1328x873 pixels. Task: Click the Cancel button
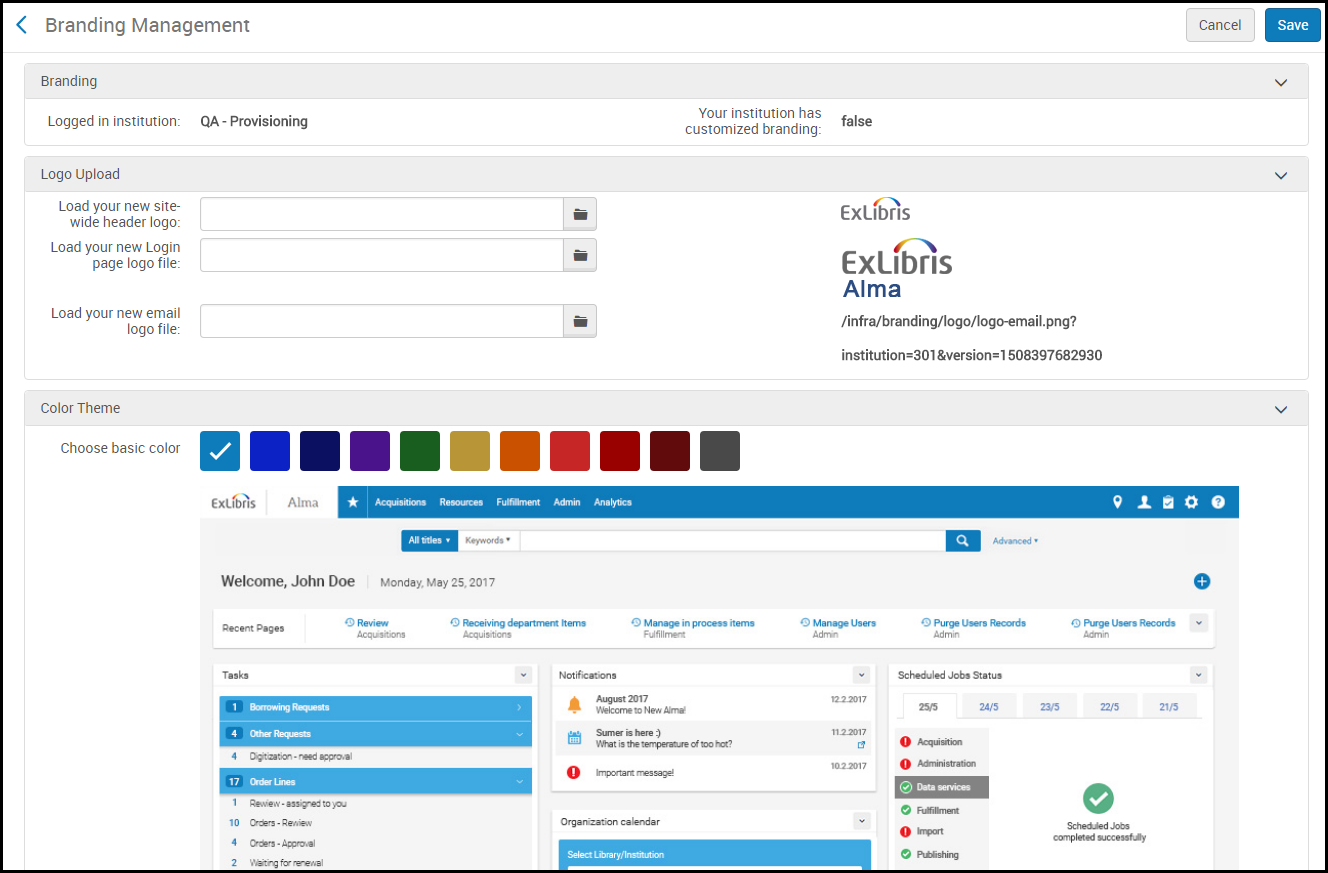tap(1220, 25)
